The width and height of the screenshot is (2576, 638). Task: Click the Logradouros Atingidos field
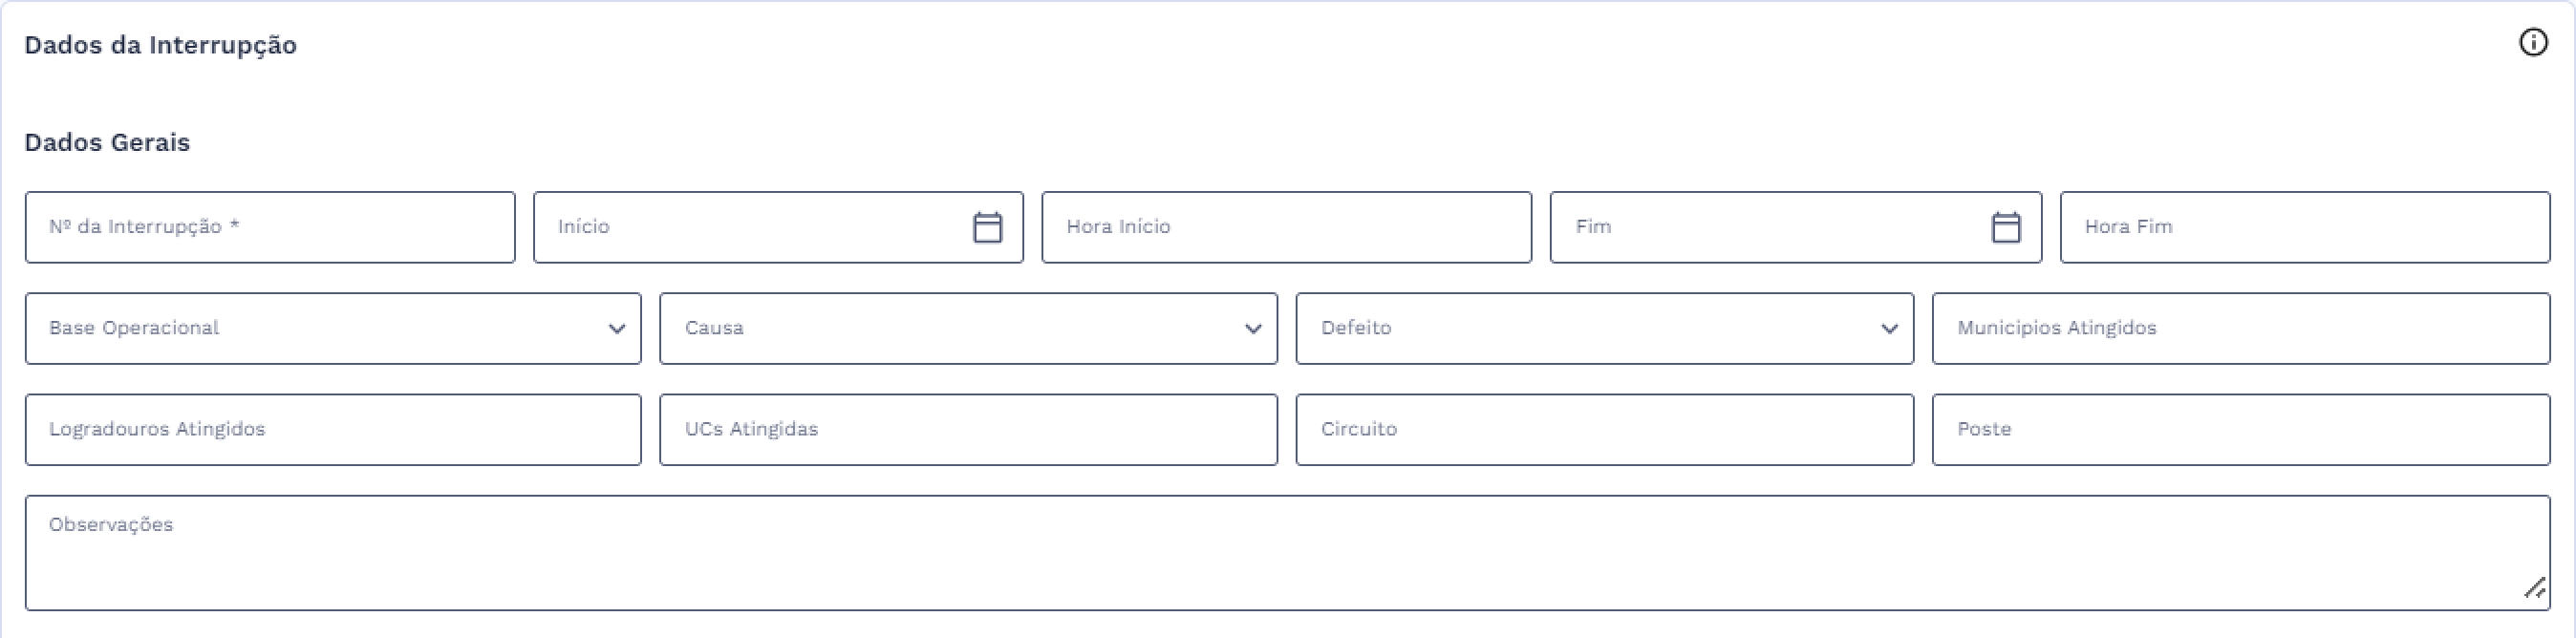(x=333, y=430)
